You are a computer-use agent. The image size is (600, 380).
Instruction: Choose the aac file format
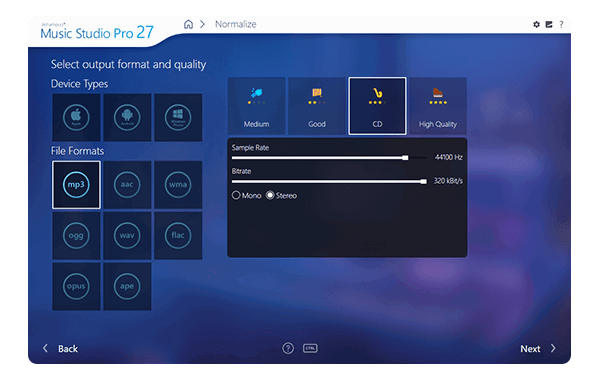point(127,184)
